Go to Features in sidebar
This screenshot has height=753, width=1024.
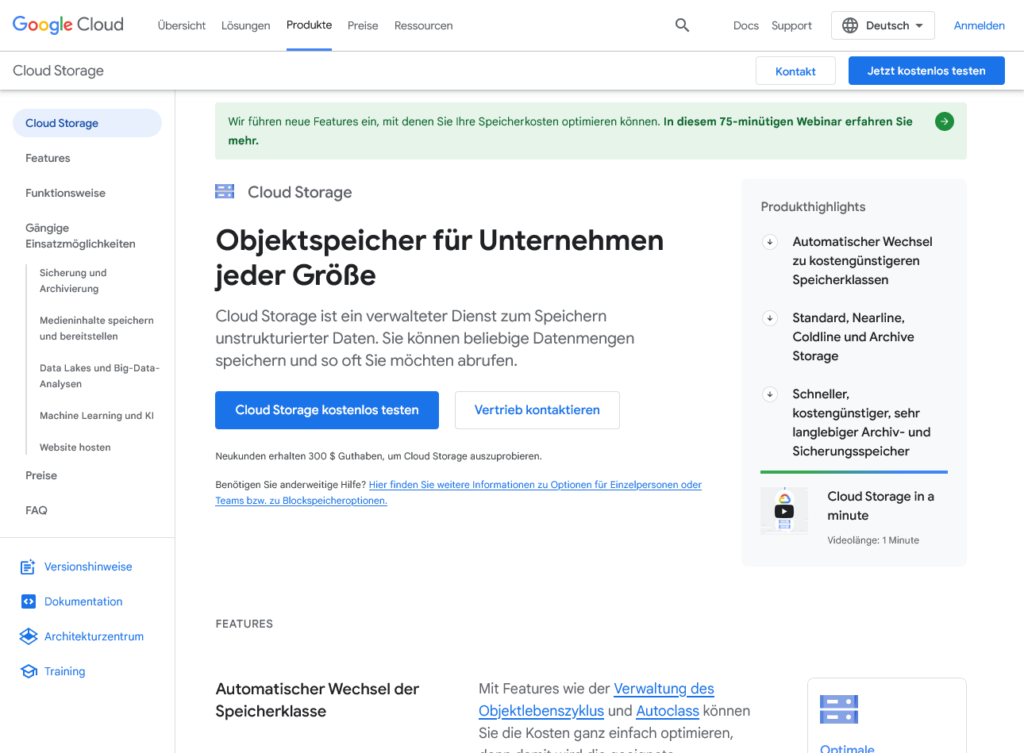(x=48, y=158)
